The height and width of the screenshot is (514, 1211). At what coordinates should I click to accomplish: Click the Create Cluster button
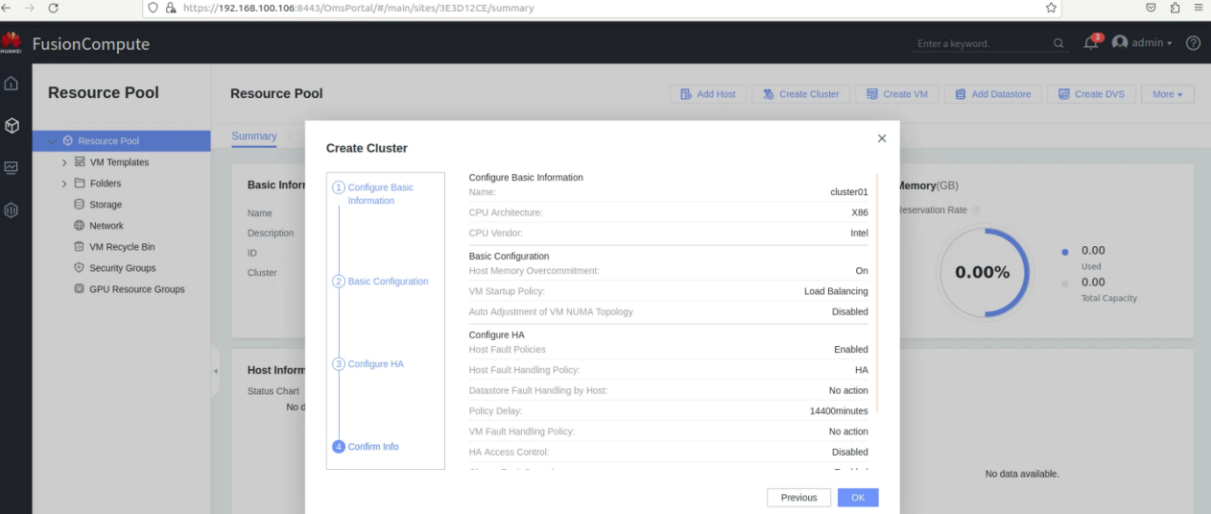[801, 94]
